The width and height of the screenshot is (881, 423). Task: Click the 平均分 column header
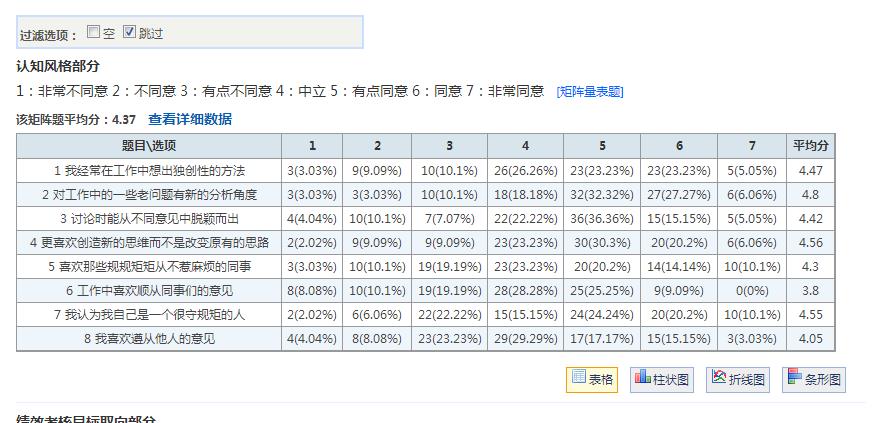pyautogui.click(x=810, y=146)
